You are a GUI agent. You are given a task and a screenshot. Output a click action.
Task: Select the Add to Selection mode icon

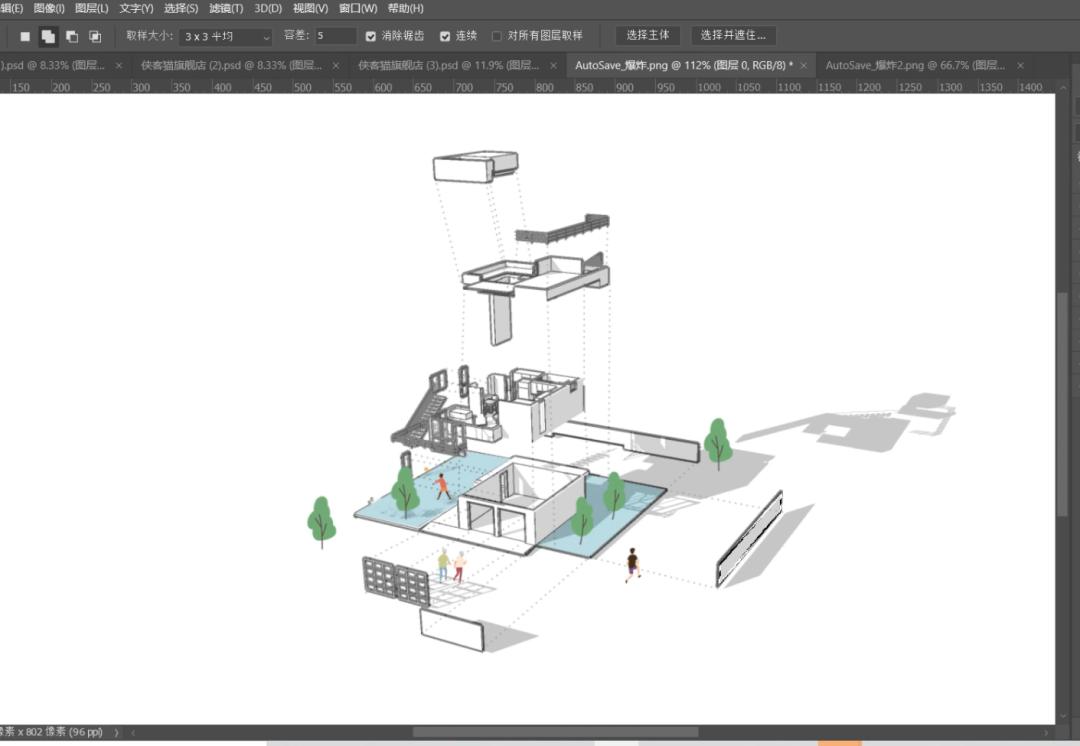pos(48,37)
